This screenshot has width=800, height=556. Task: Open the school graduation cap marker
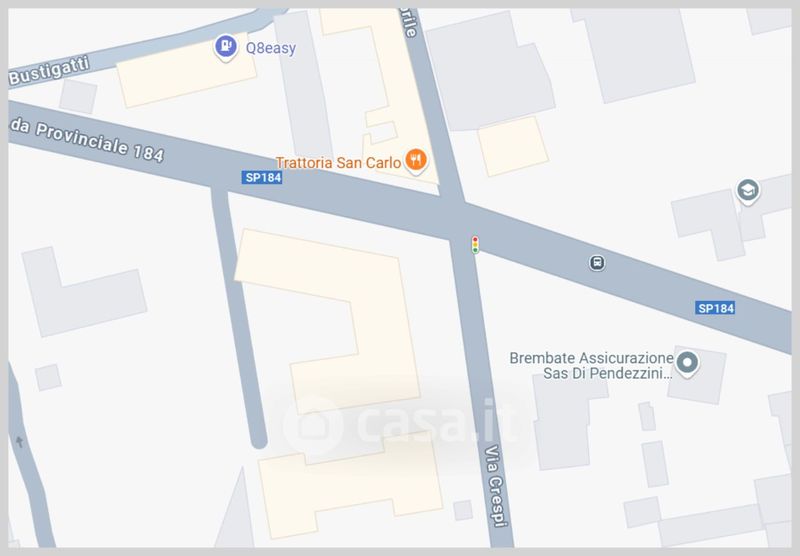[747, 191]
